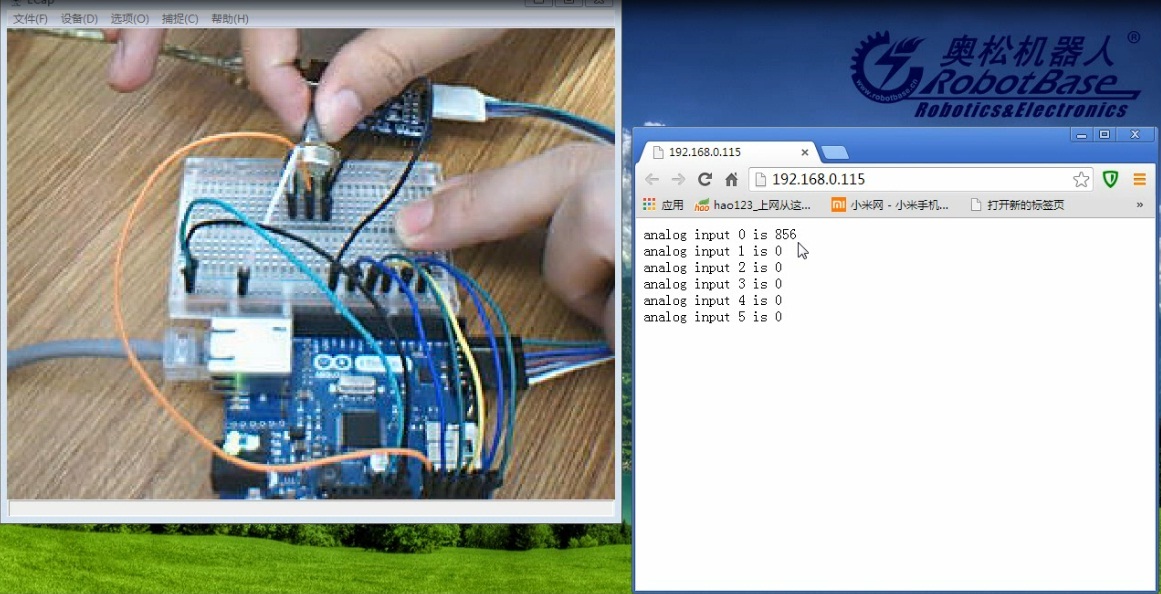Viewport: 1161px width, 594px height.
Task: Click the text 'analog input 5 is 0'
Action: tap(712, 317)
